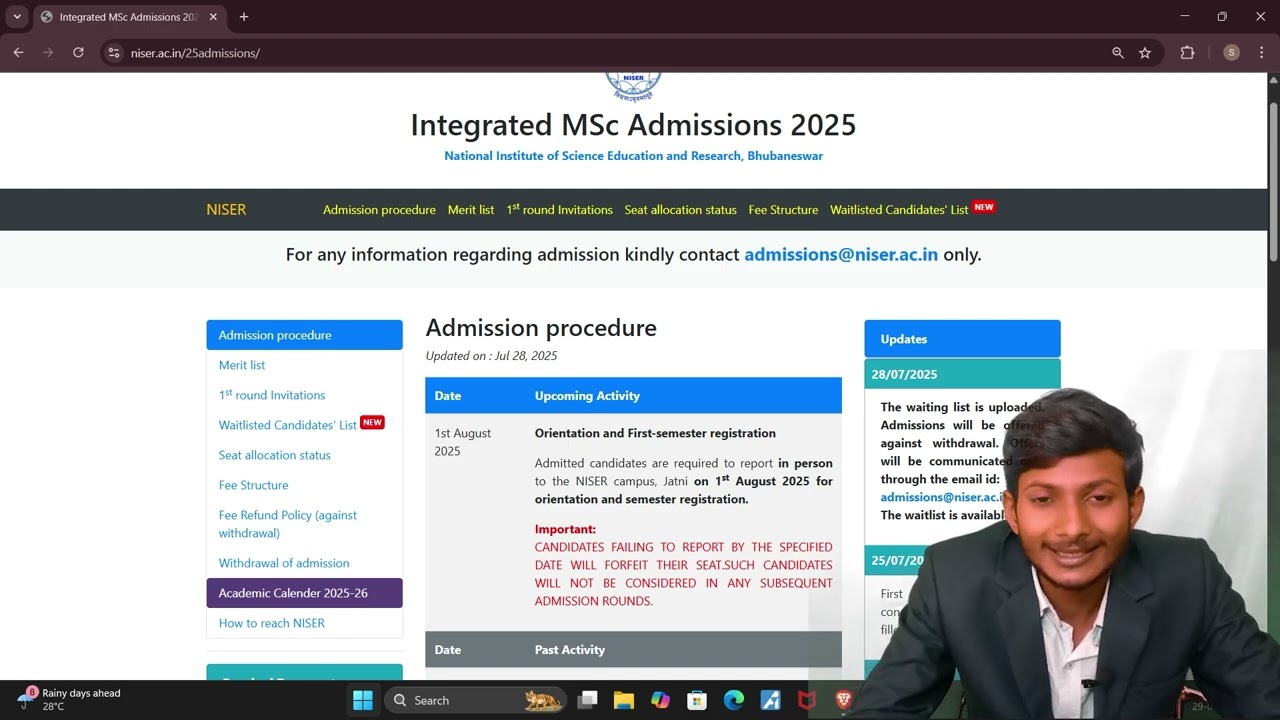The width and height of the screenshot is (1280, 720).
Task: Click the Orientation and First-semester registration row title
Action: pyautogui.click(x=655, y=433)
